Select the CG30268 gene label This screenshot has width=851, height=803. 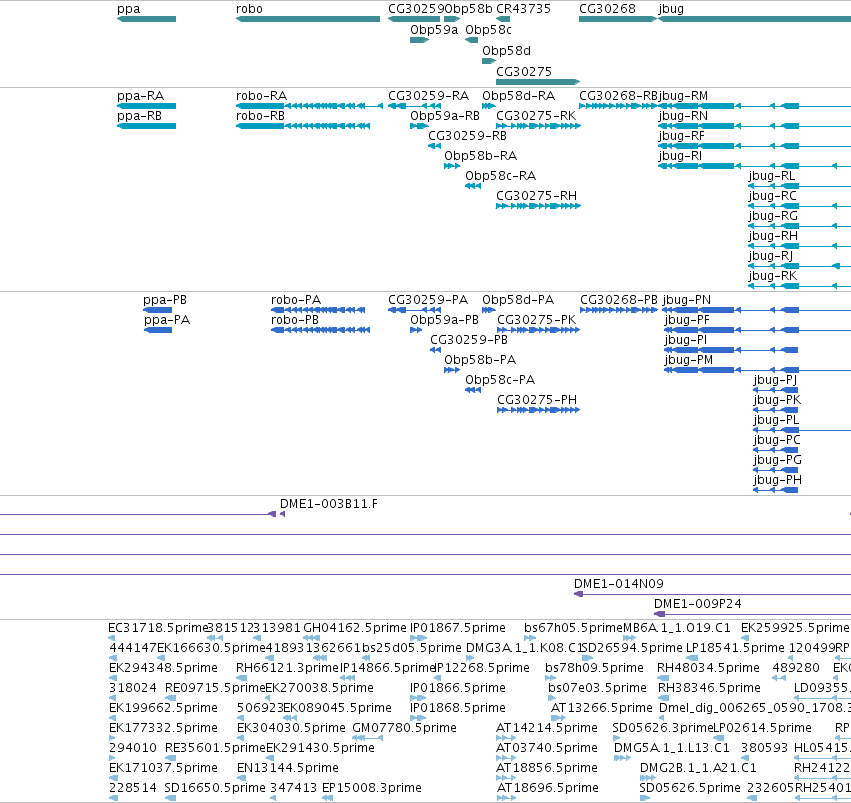607,9
